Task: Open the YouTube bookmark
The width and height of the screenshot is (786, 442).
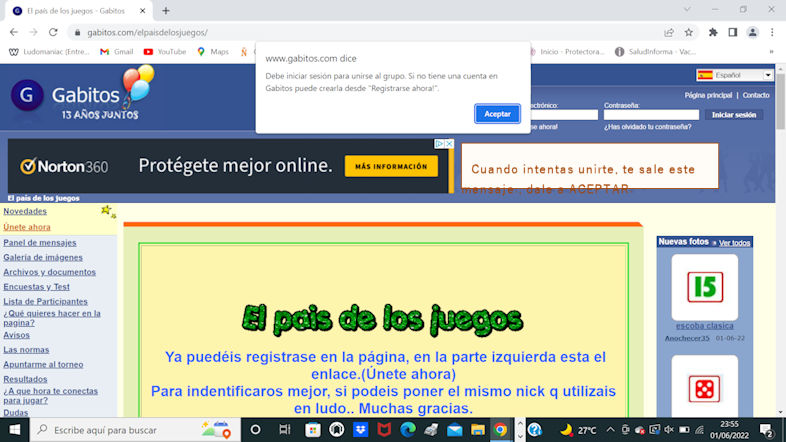Action: point(164,52)
